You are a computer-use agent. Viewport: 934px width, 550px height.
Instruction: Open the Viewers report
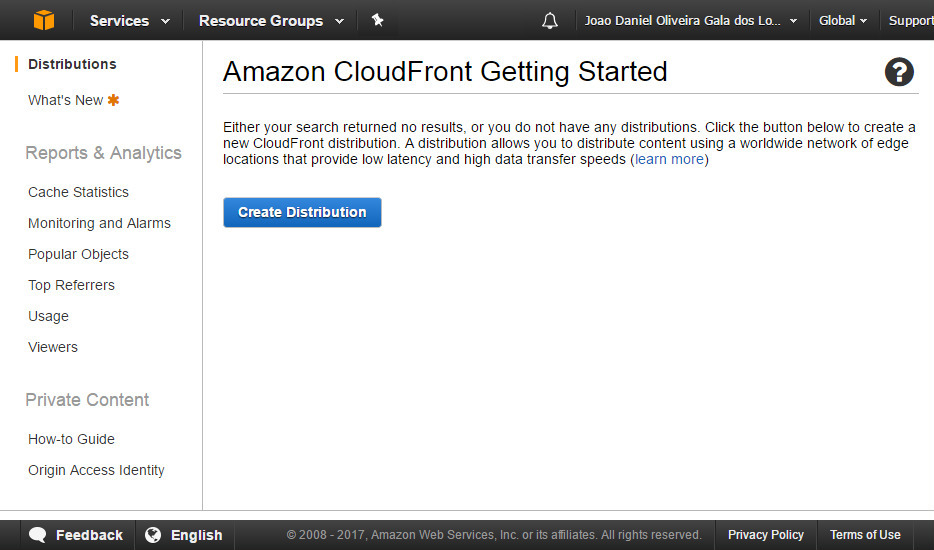(52, 347)
